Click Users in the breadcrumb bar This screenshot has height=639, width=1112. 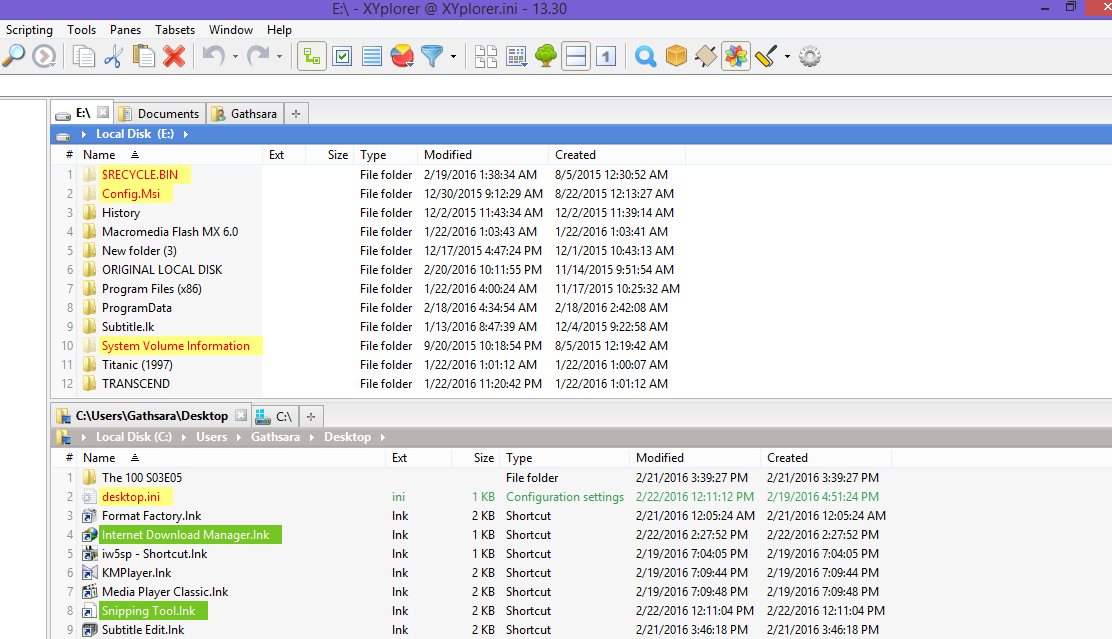click(x=211, y=437)
